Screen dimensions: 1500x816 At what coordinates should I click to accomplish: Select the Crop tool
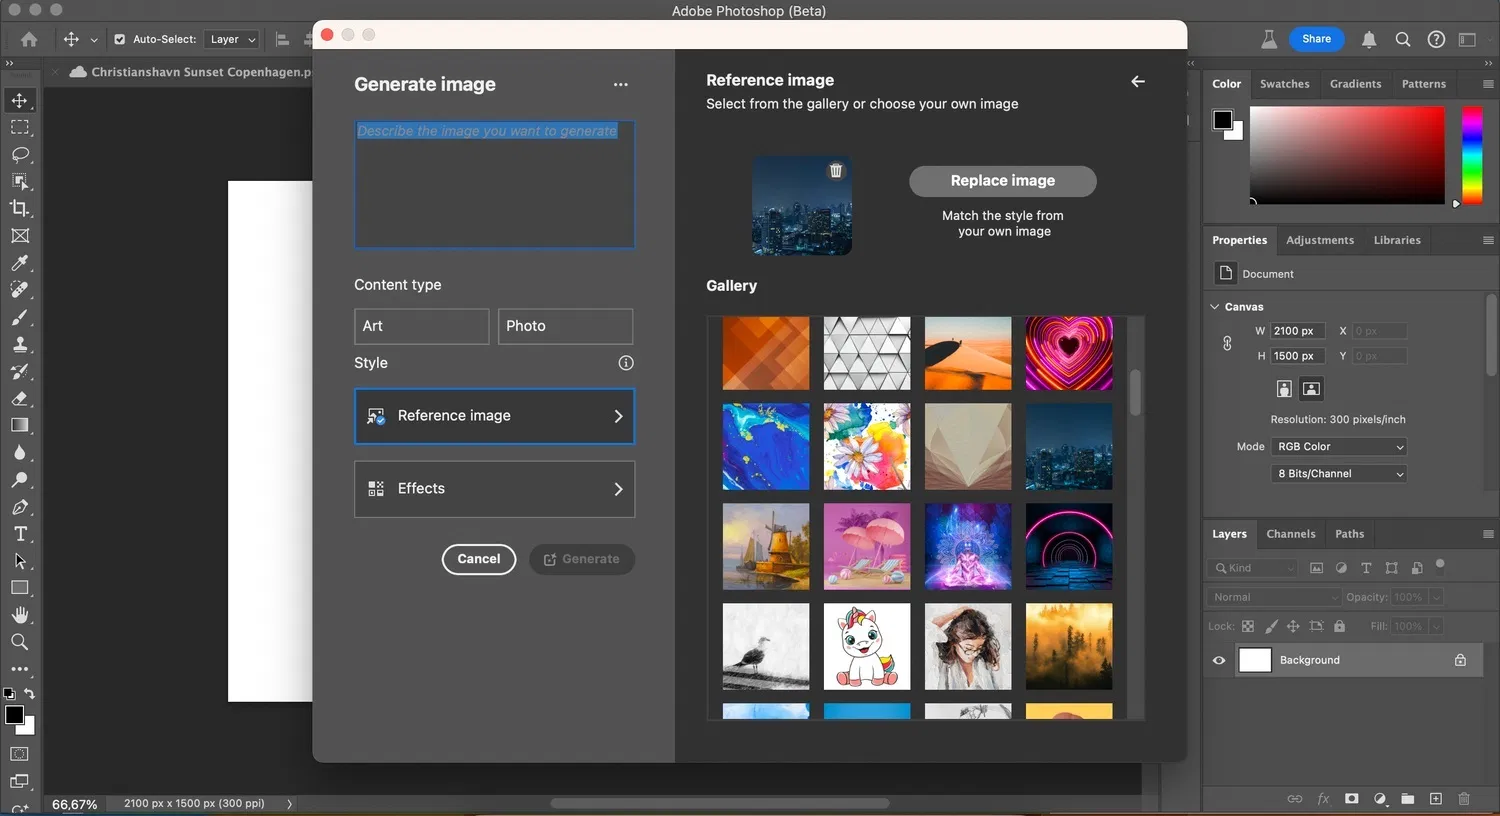pyautogui.click(x=20, y=208)
